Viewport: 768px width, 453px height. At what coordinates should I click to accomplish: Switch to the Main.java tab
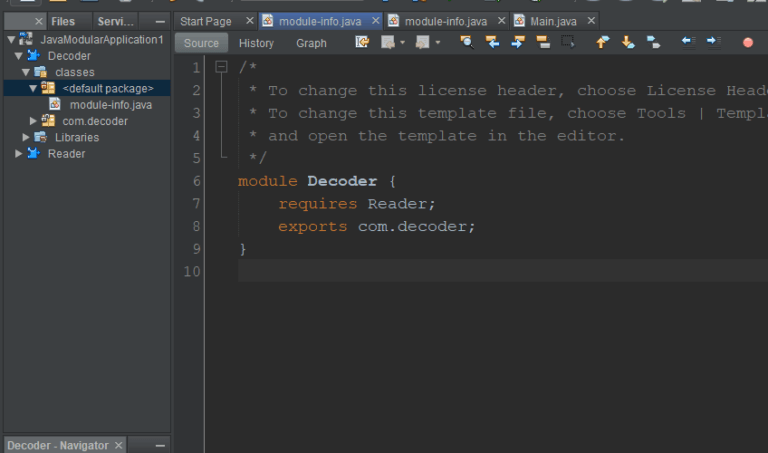[x=553, y=21]
